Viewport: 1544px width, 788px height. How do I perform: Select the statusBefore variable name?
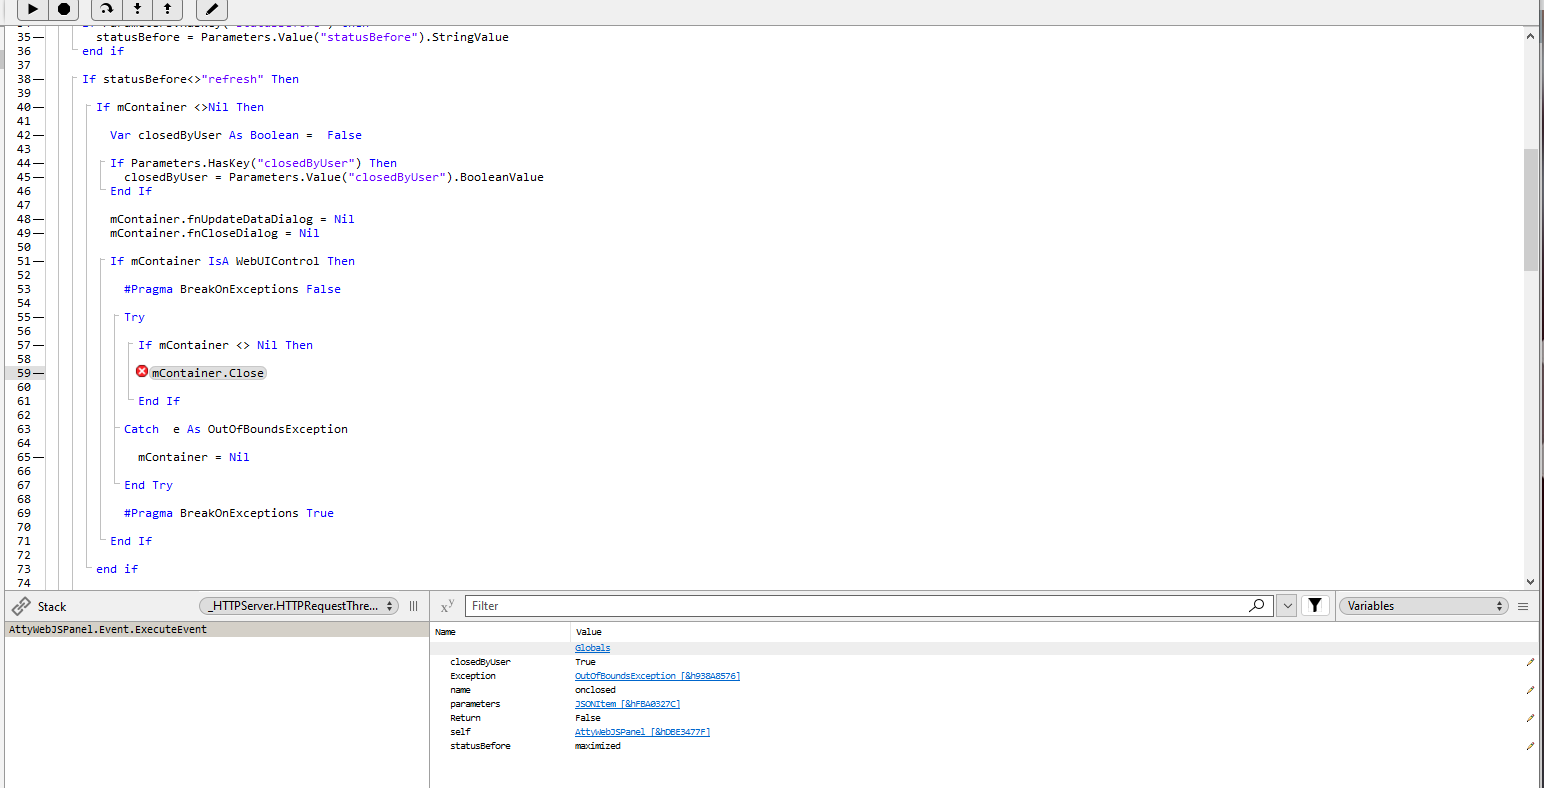480,746
